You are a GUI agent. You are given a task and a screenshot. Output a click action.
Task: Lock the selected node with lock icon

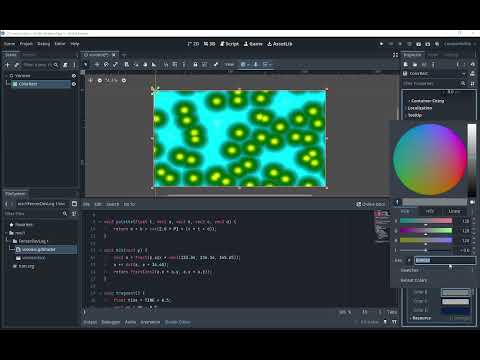tap(195, 64)
